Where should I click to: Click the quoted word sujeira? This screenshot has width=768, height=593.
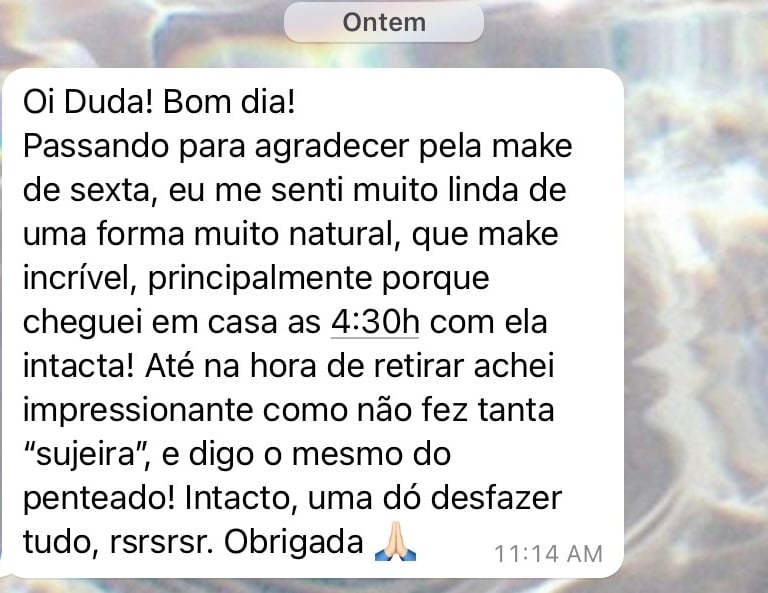coord(86,454)
